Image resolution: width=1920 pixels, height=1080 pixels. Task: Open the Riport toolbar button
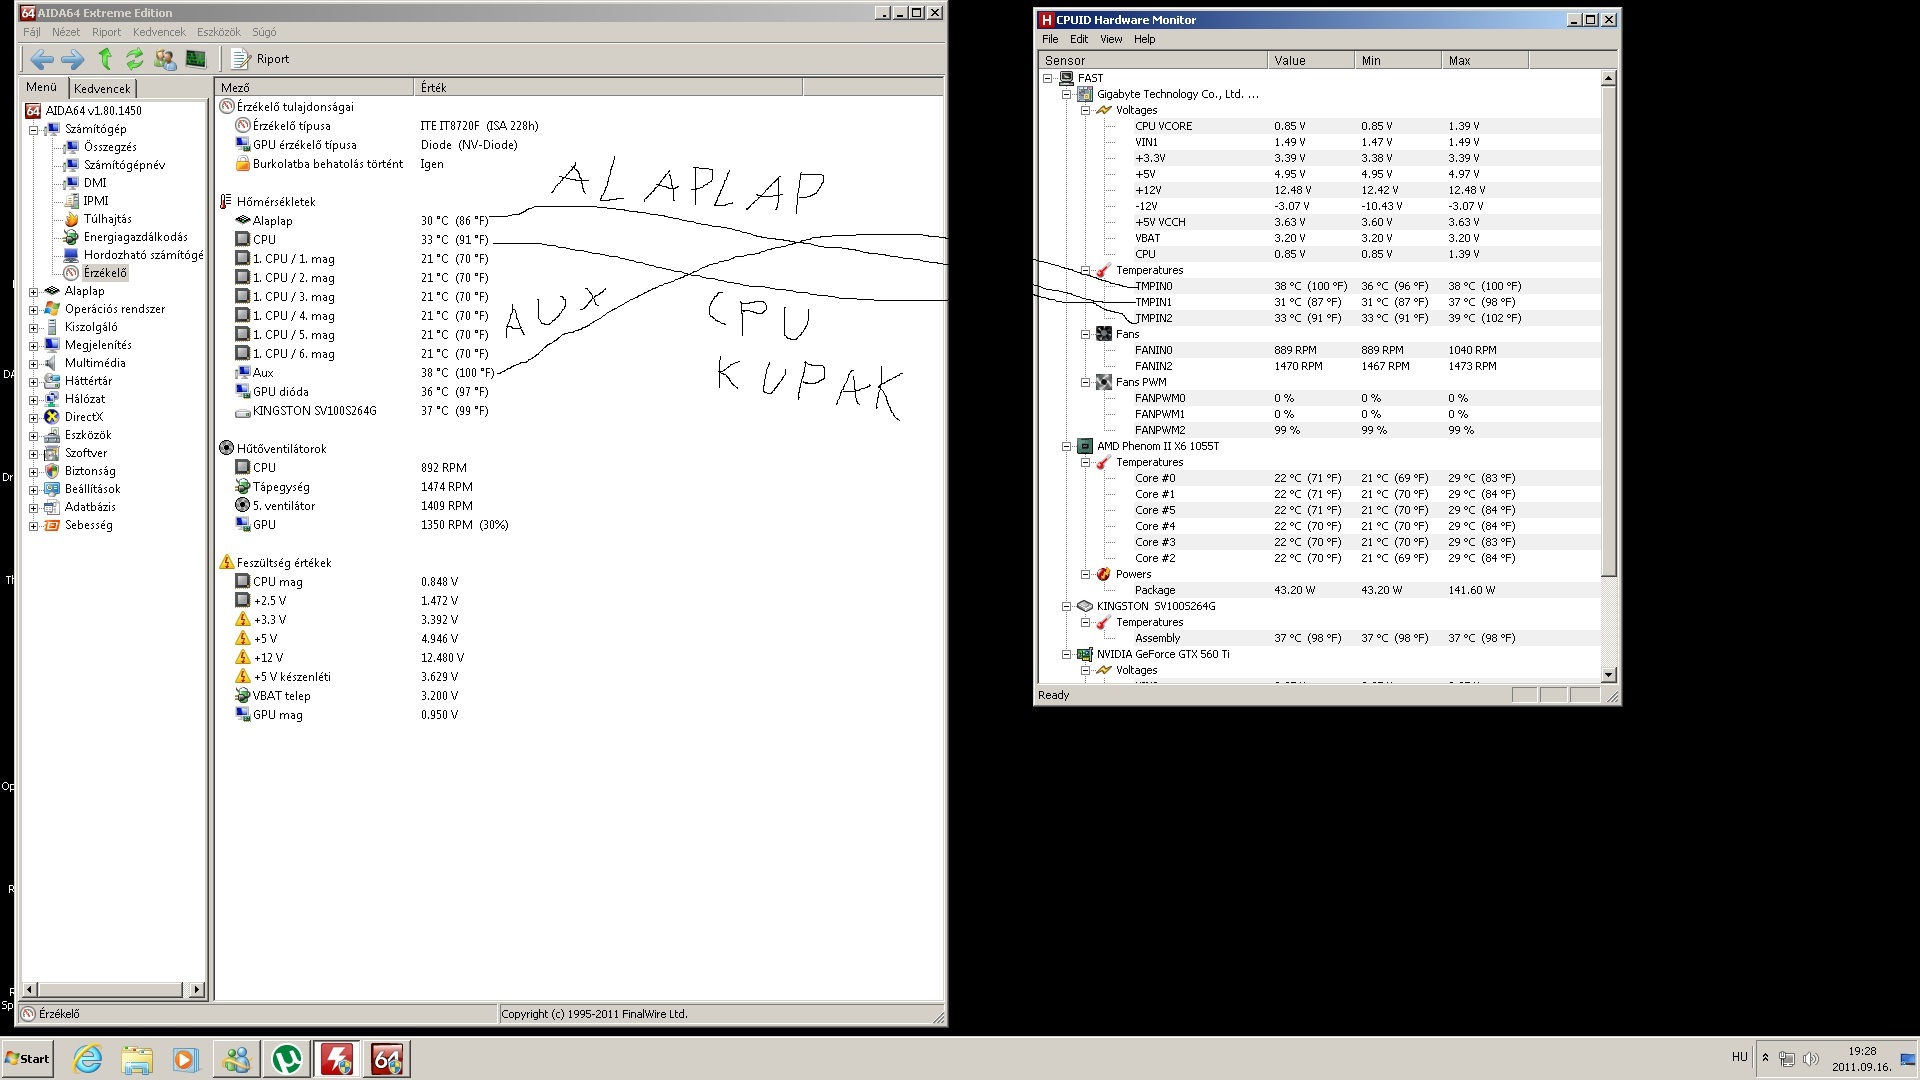click(260, 59)
